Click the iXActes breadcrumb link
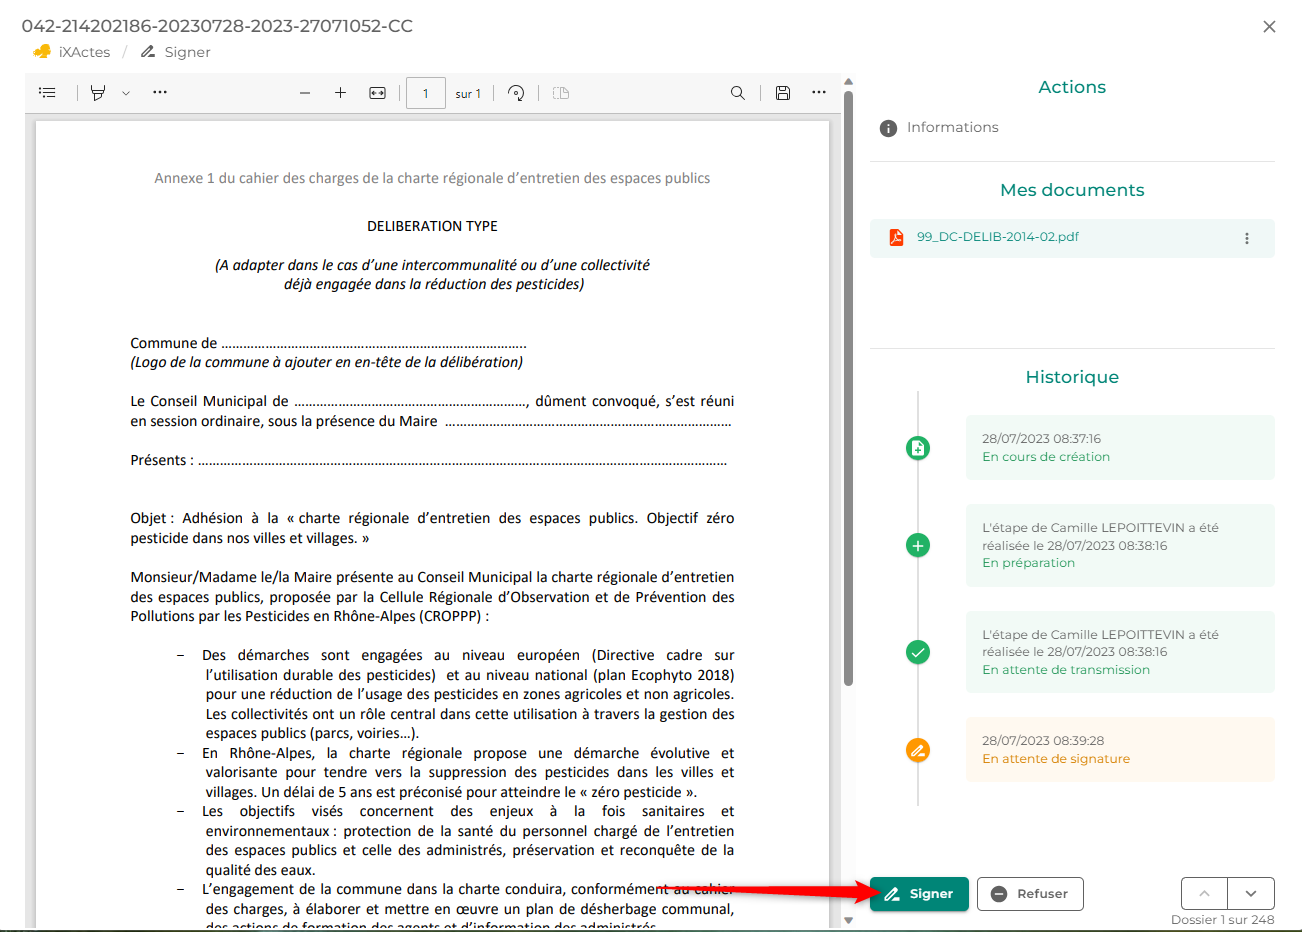 (84, 52)
